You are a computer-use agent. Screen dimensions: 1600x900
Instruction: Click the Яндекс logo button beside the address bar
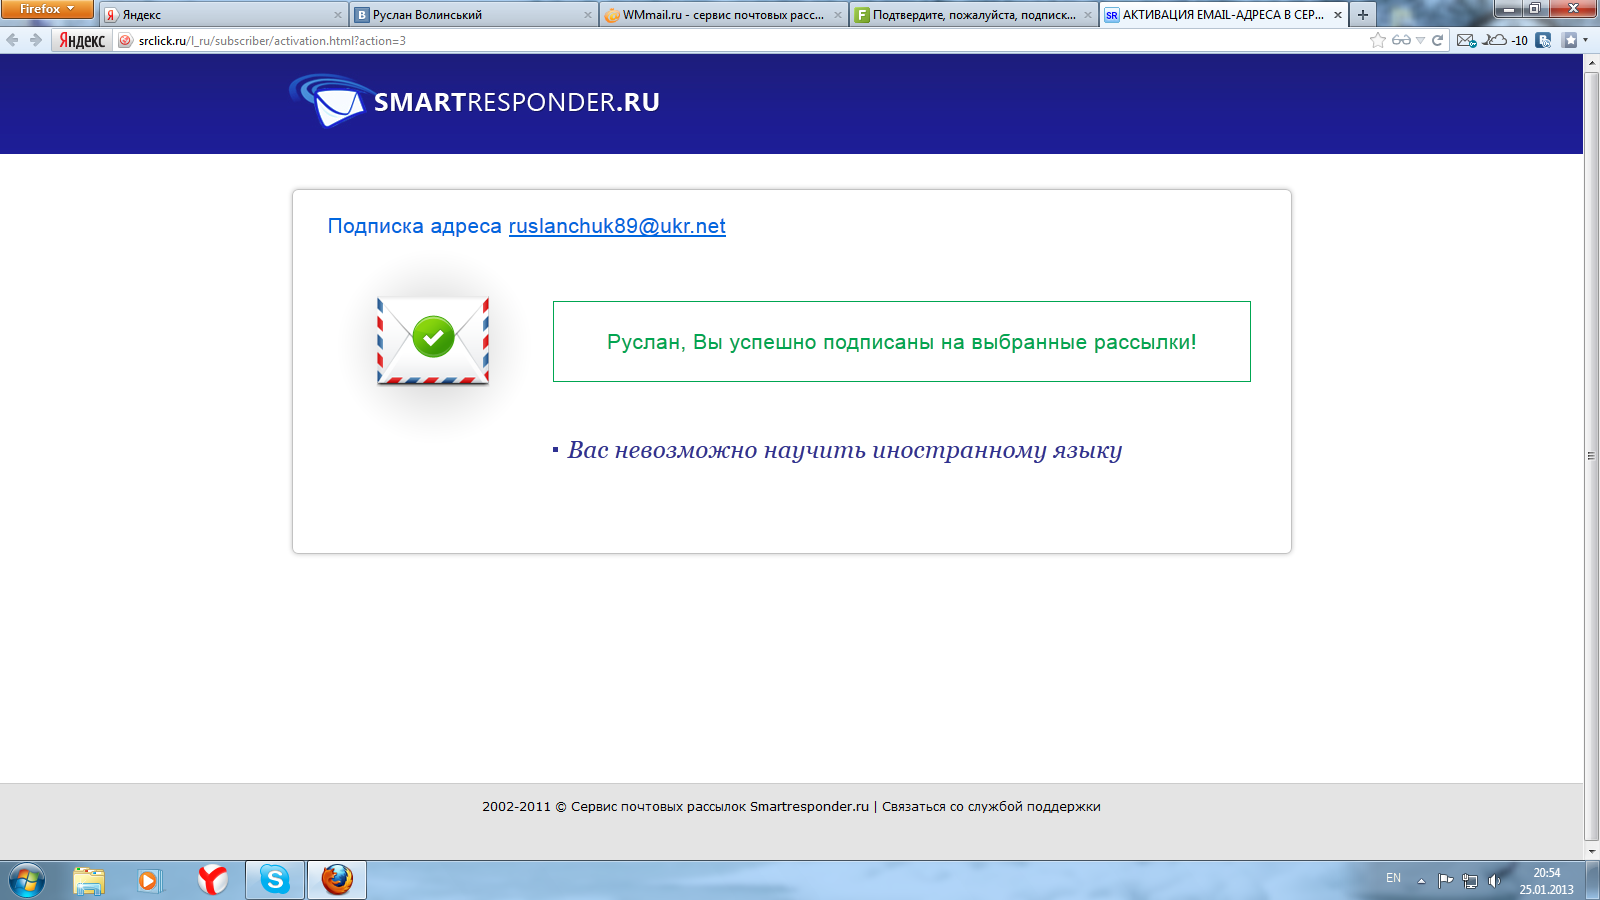(x=82, y=40)
